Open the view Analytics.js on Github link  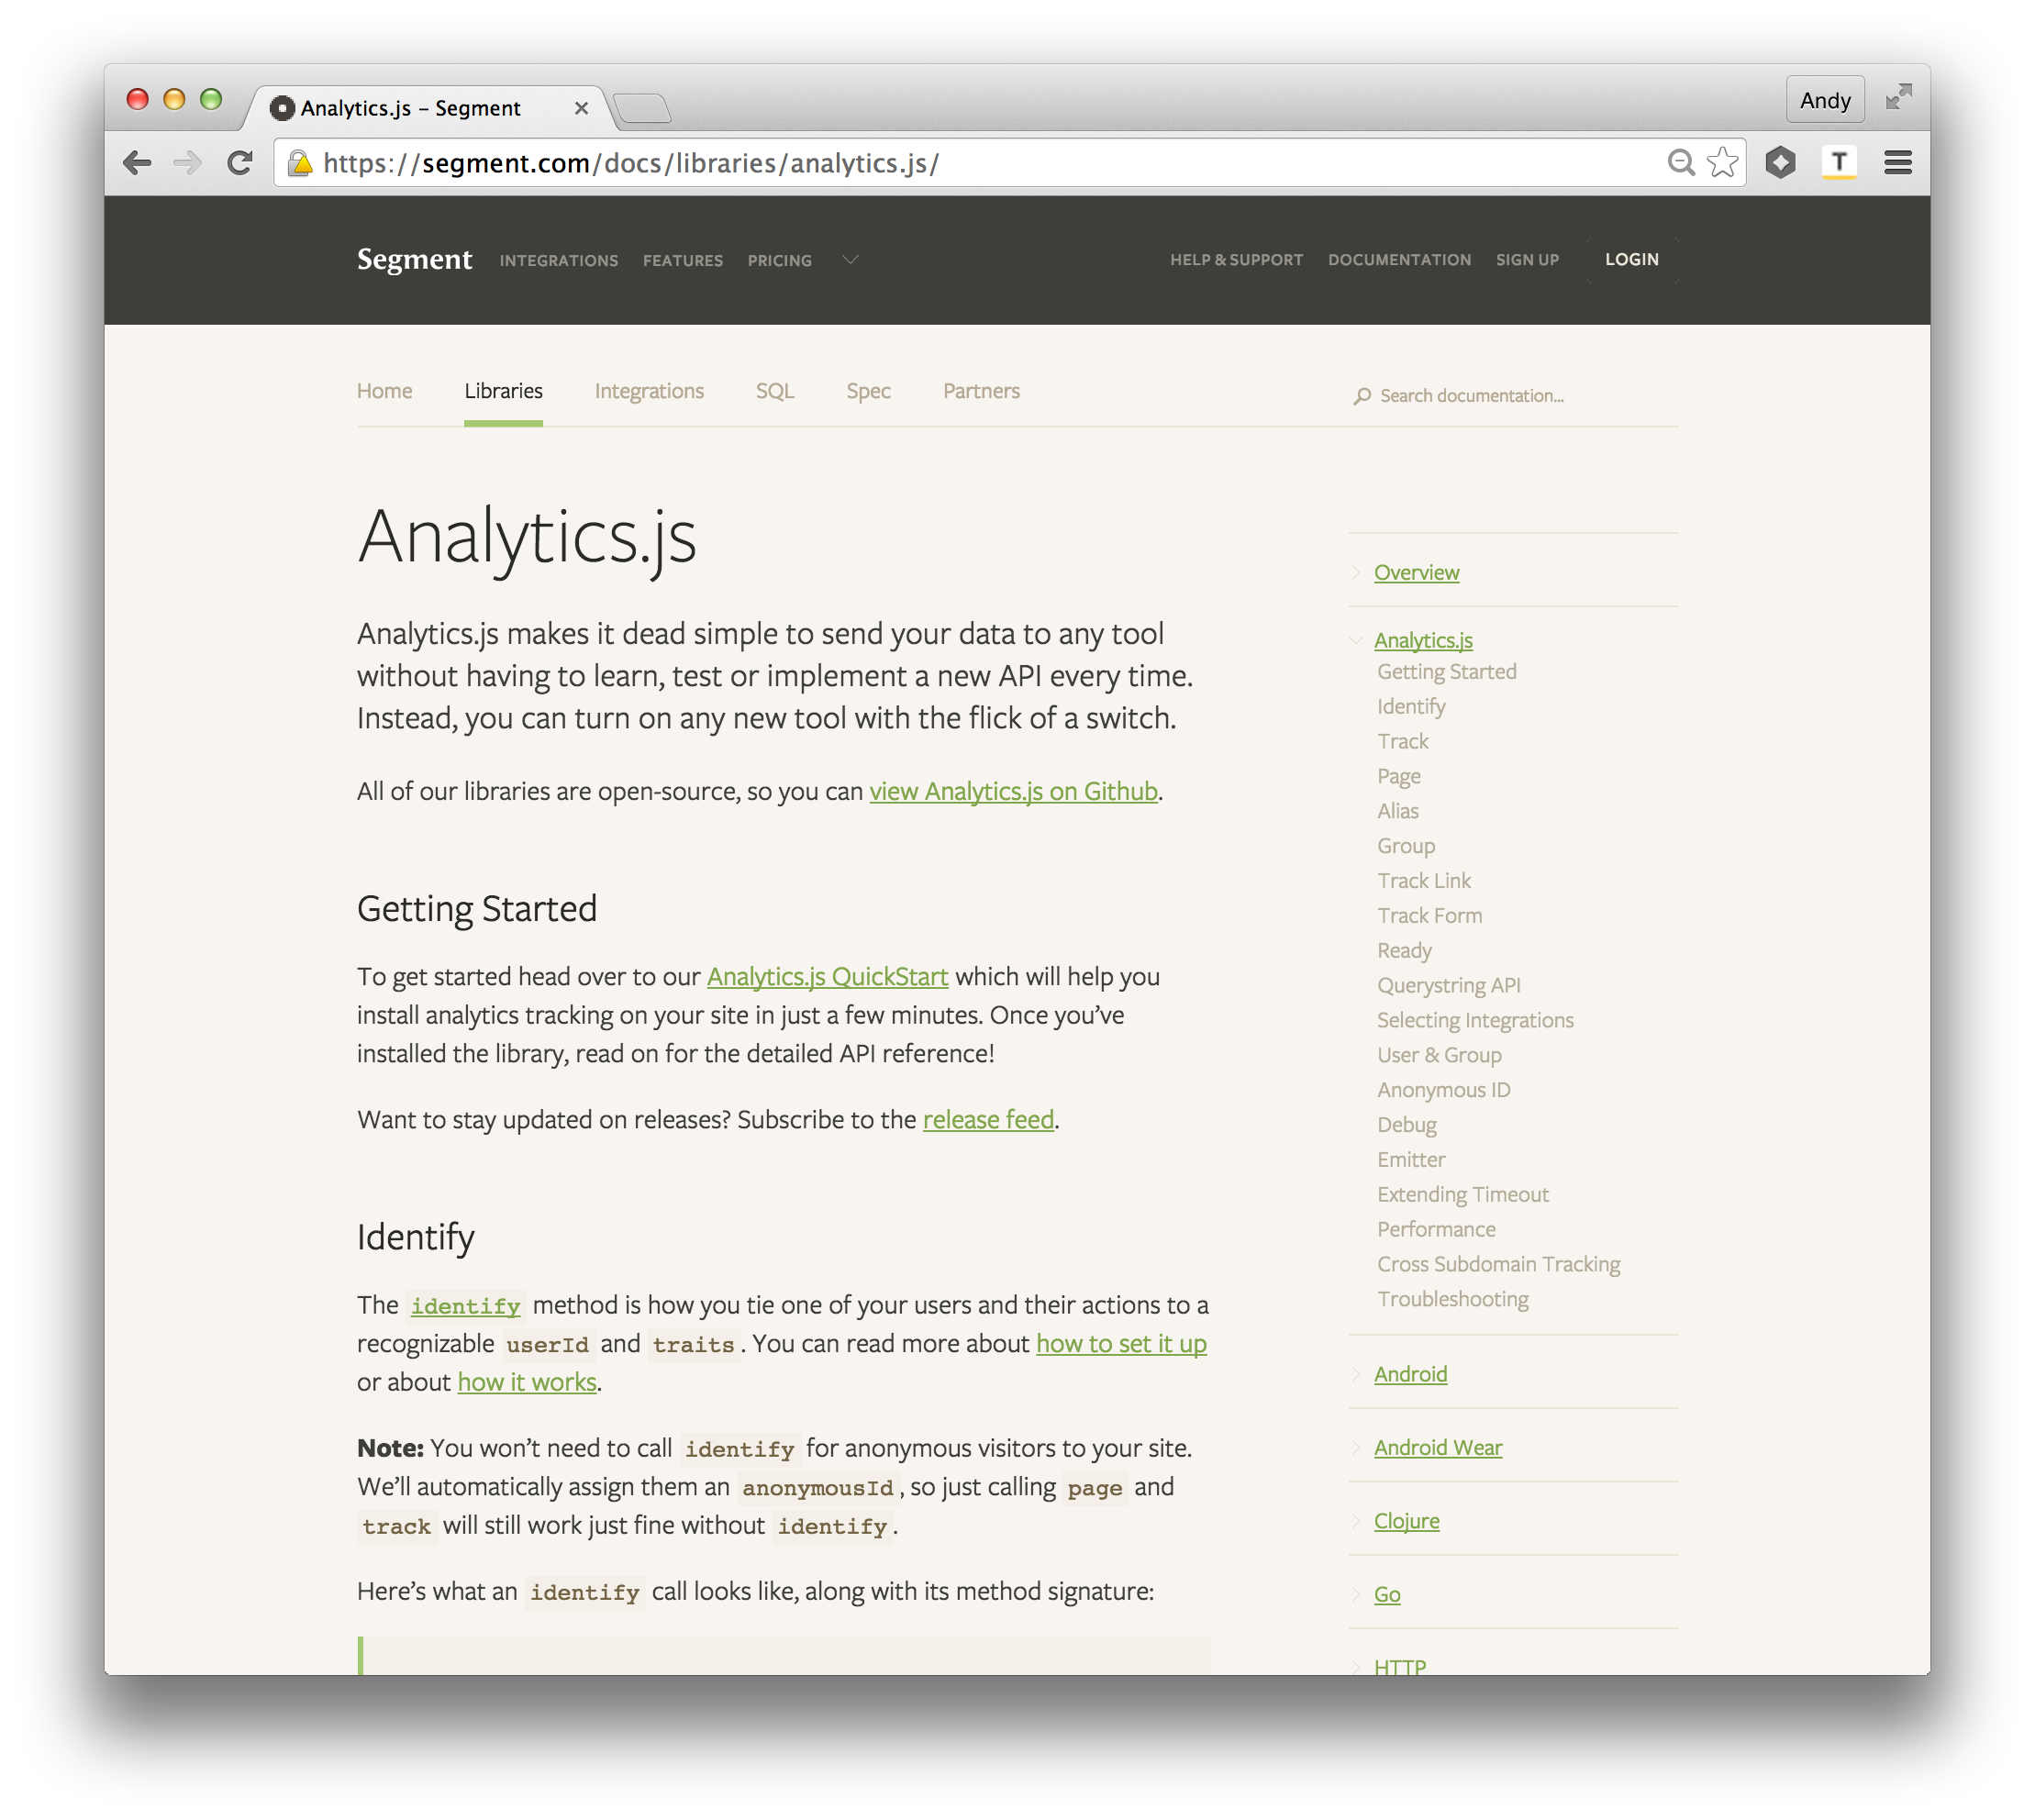[x=1013, y=791]
